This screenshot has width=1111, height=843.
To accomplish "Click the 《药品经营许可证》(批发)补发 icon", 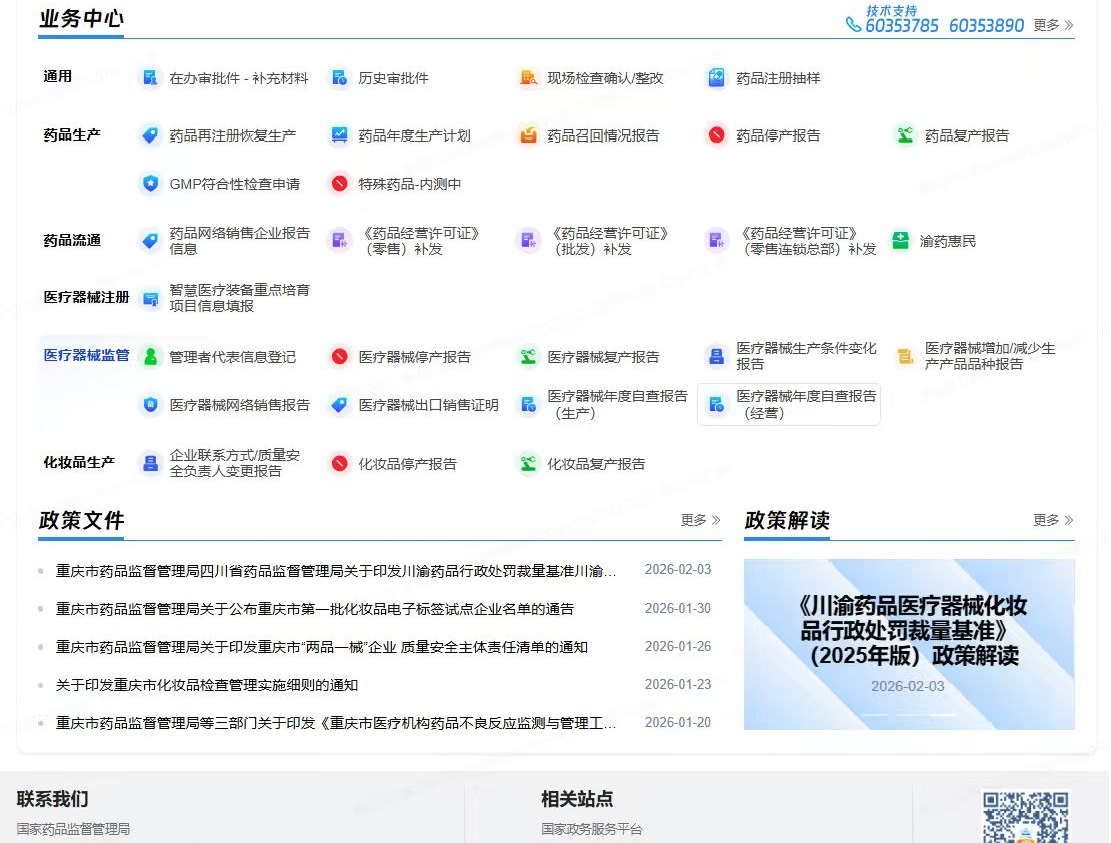I will (529, 241).
